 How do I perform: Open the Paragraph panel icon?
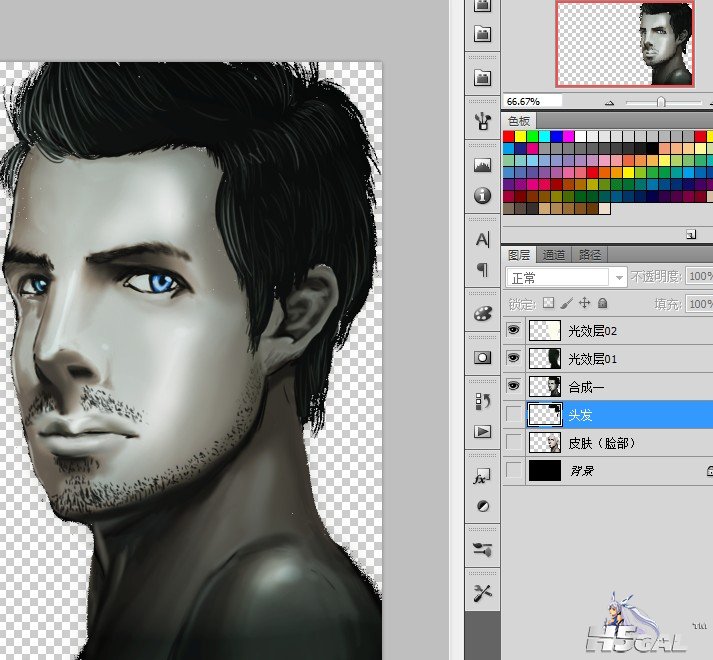click(x=483, y=269)
